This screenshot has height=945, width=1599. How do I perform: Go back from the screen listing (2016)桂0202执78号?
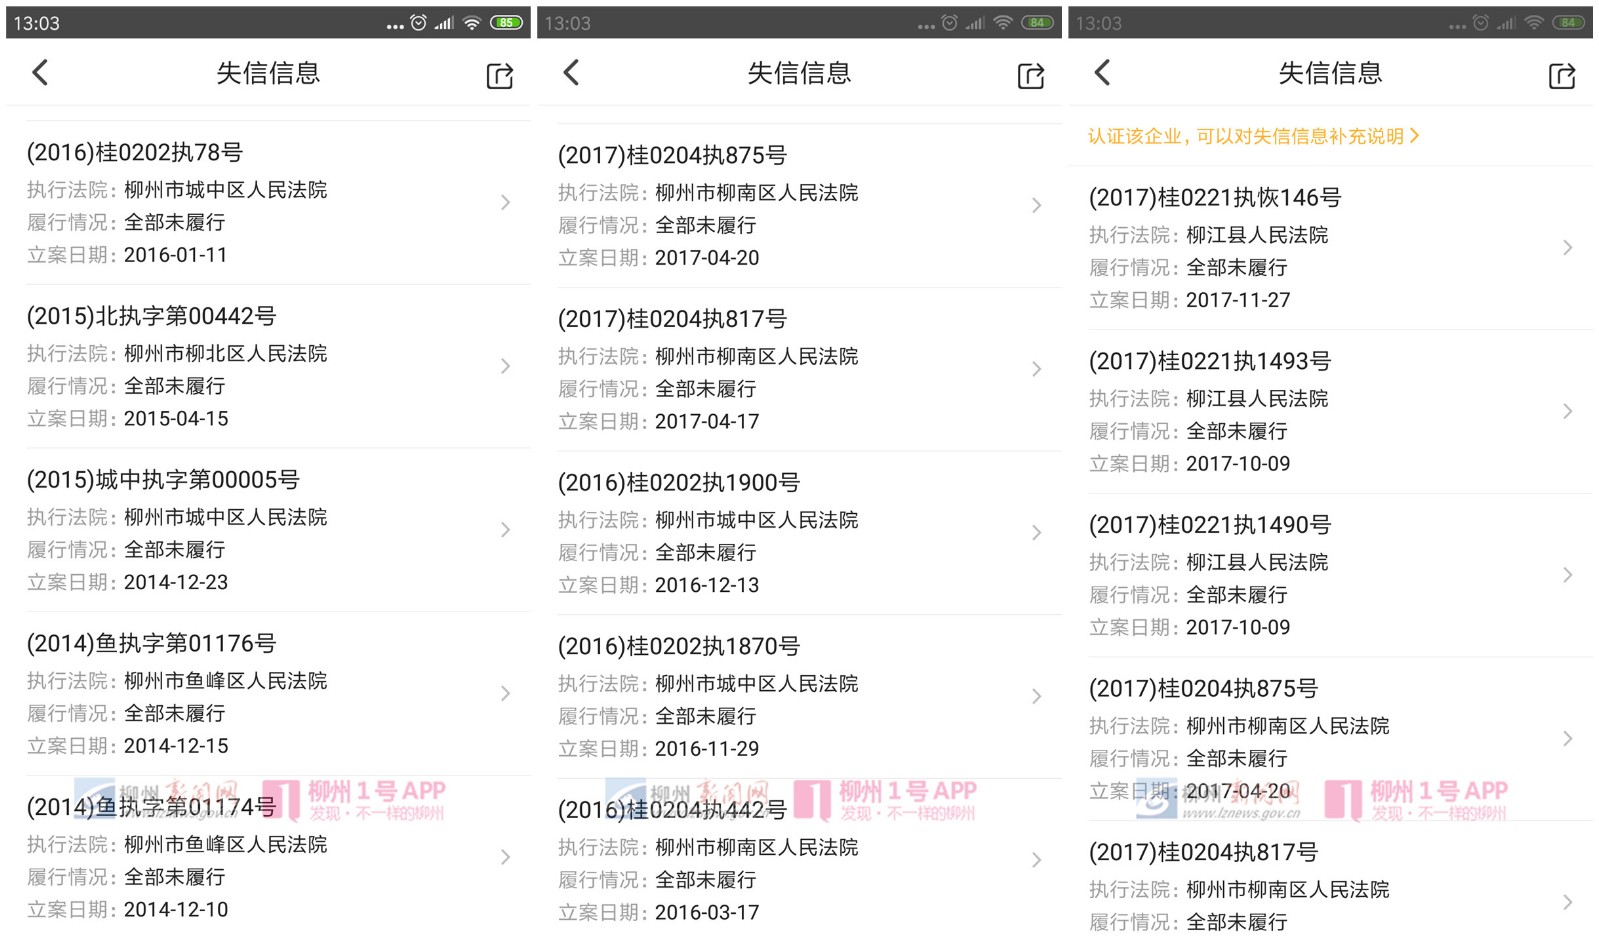40,72
